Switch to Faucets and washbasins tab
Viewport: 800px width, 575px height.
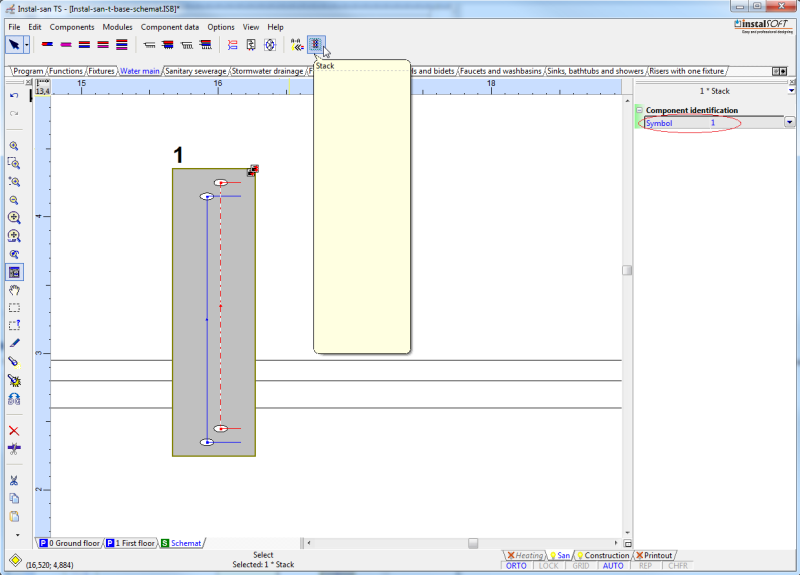tap(501, 71)
